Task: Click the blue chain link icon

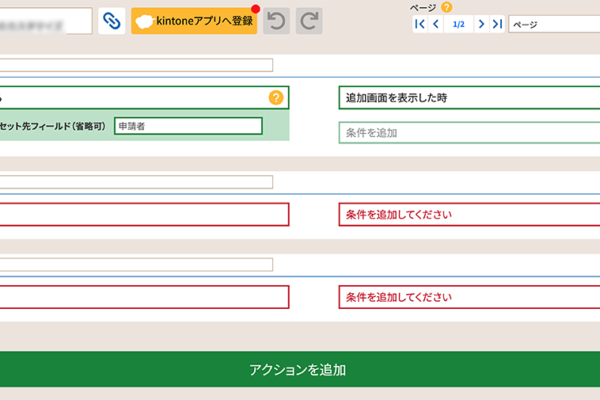Action: 110,21
